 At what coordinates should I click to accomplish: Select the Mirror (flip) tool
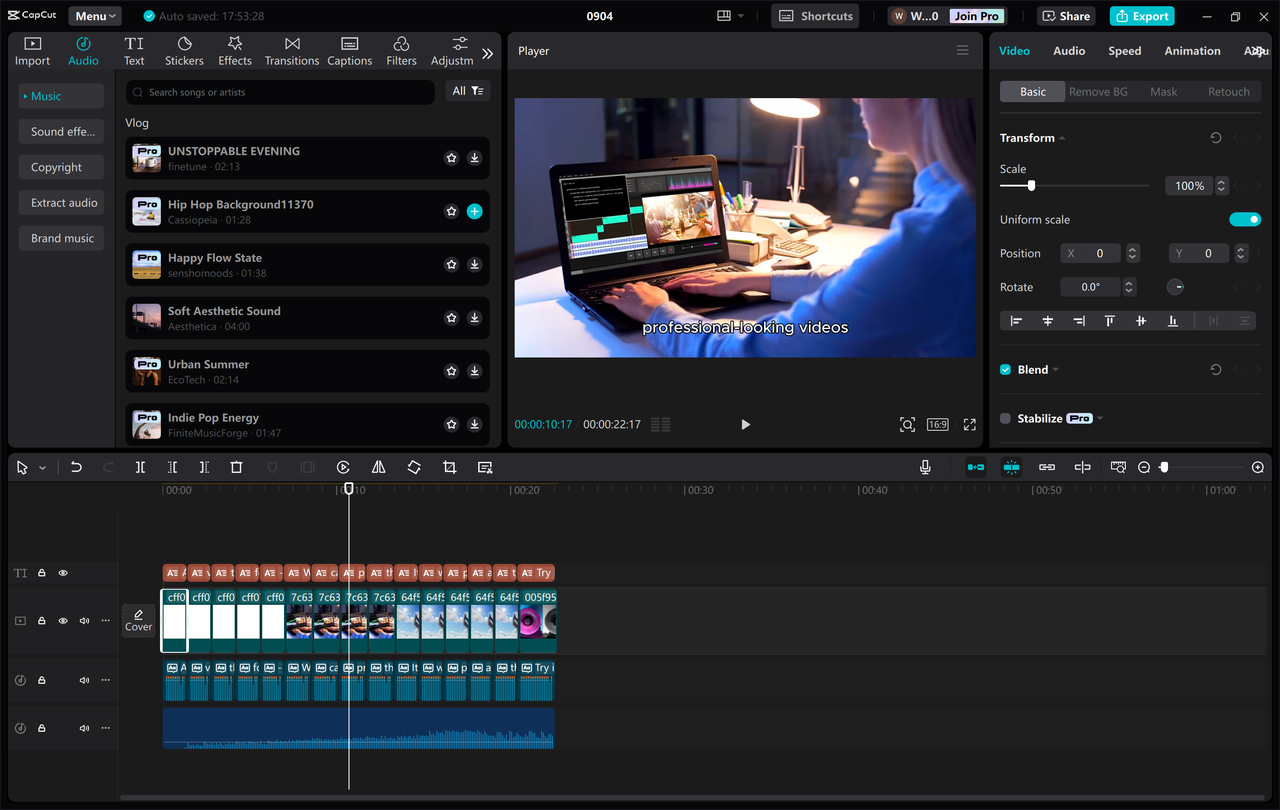[378, 467]
